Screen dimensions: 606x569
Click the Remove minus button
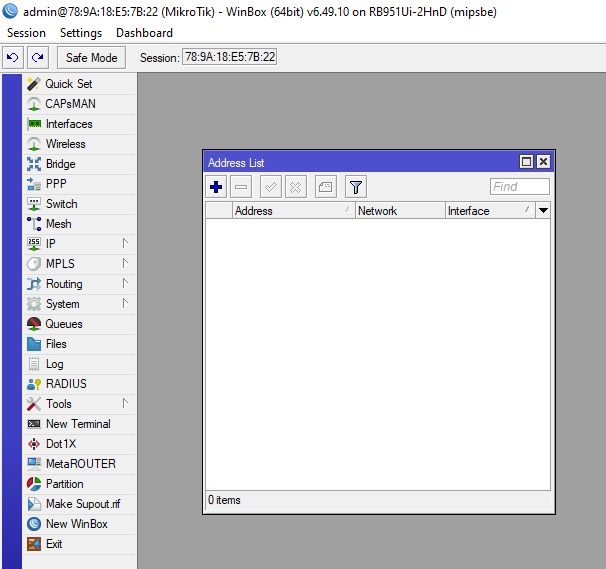[x=241, y=187]
